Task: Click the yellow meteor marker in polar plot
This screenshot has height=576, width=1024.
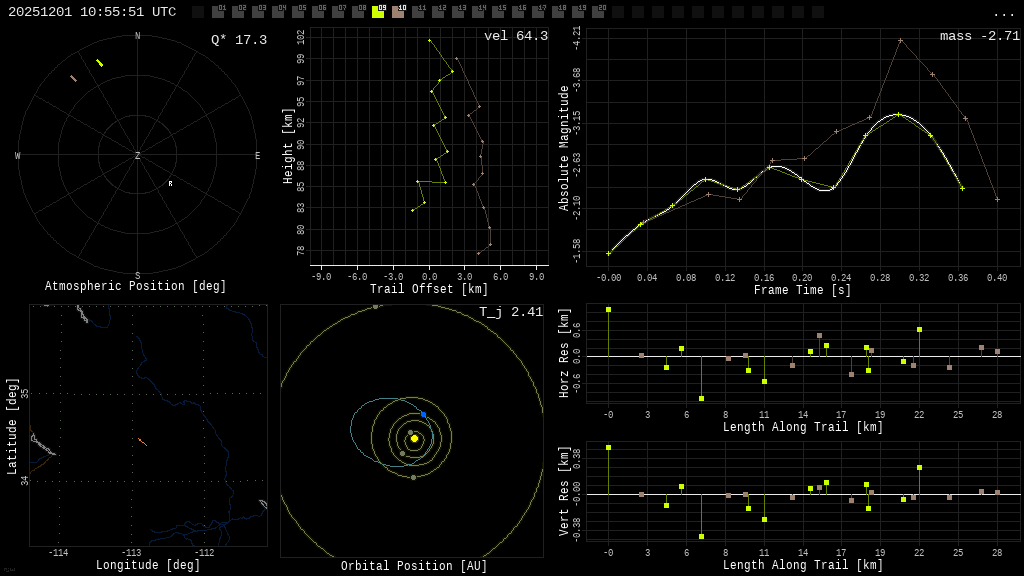Action: pyautogui.click(x=99, y=63)
